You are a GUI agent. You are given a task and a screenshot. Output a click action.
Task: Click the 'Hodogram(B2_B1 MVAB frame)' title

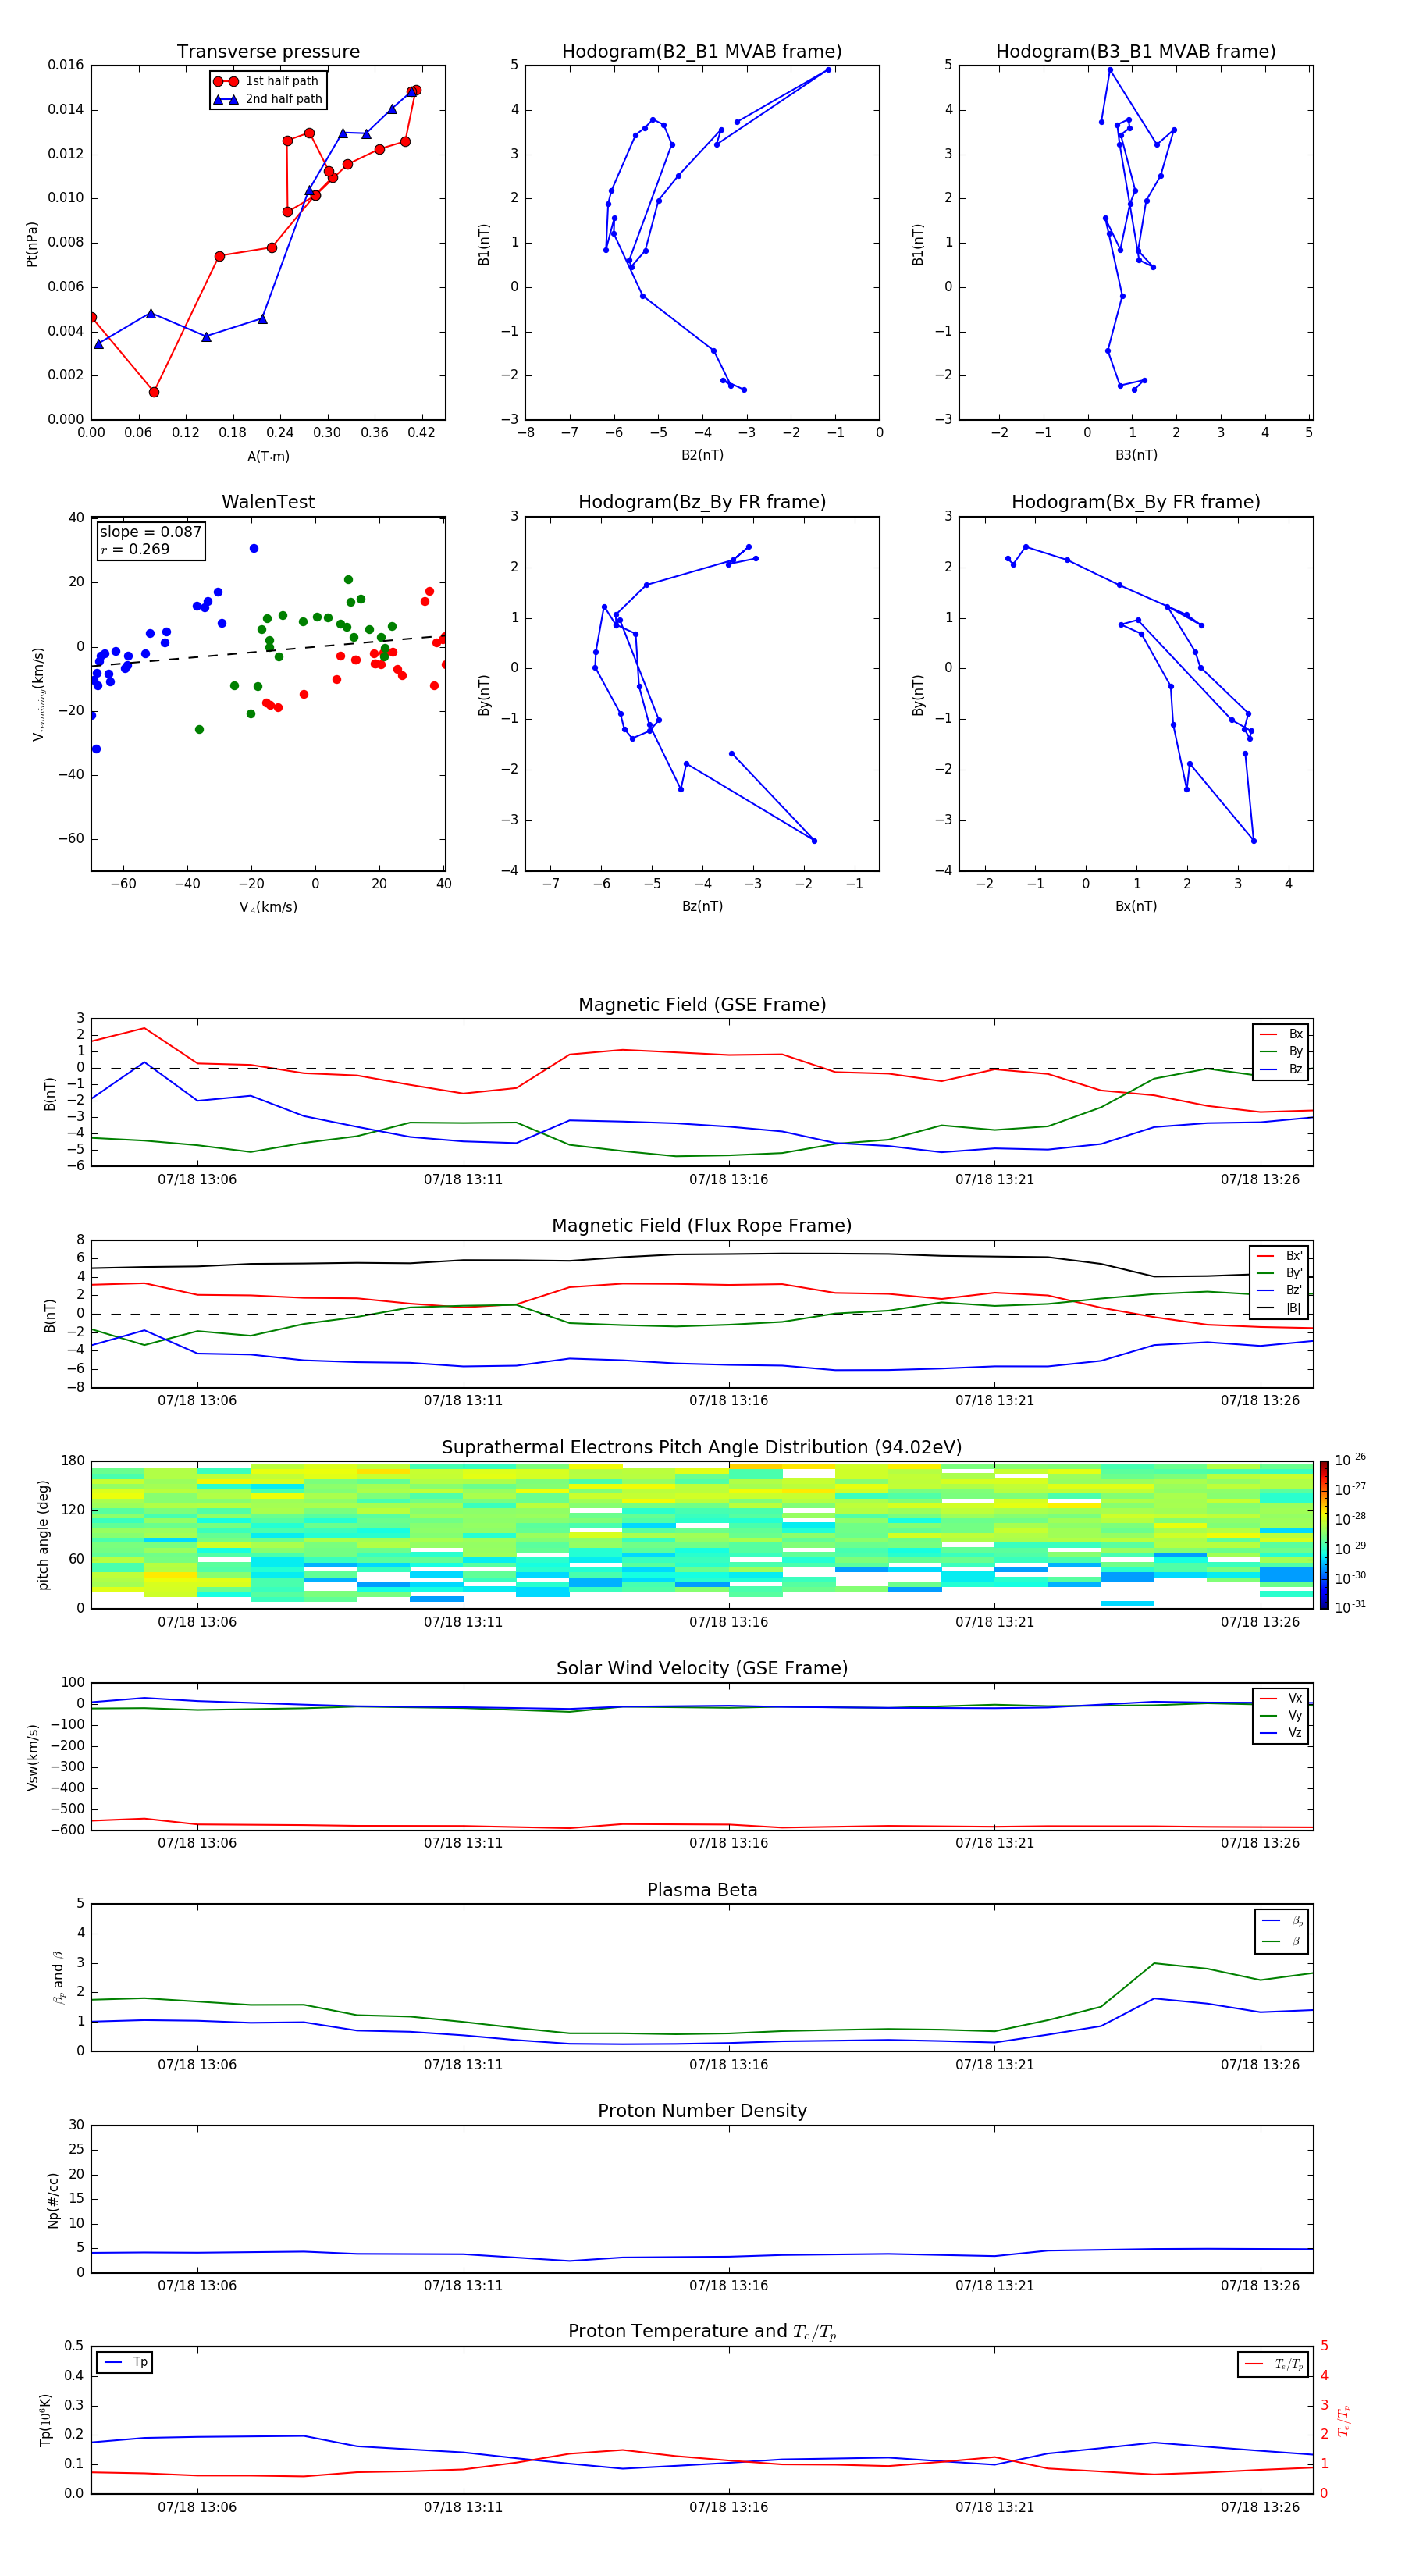pyautogui.click(x=702, y=52)
